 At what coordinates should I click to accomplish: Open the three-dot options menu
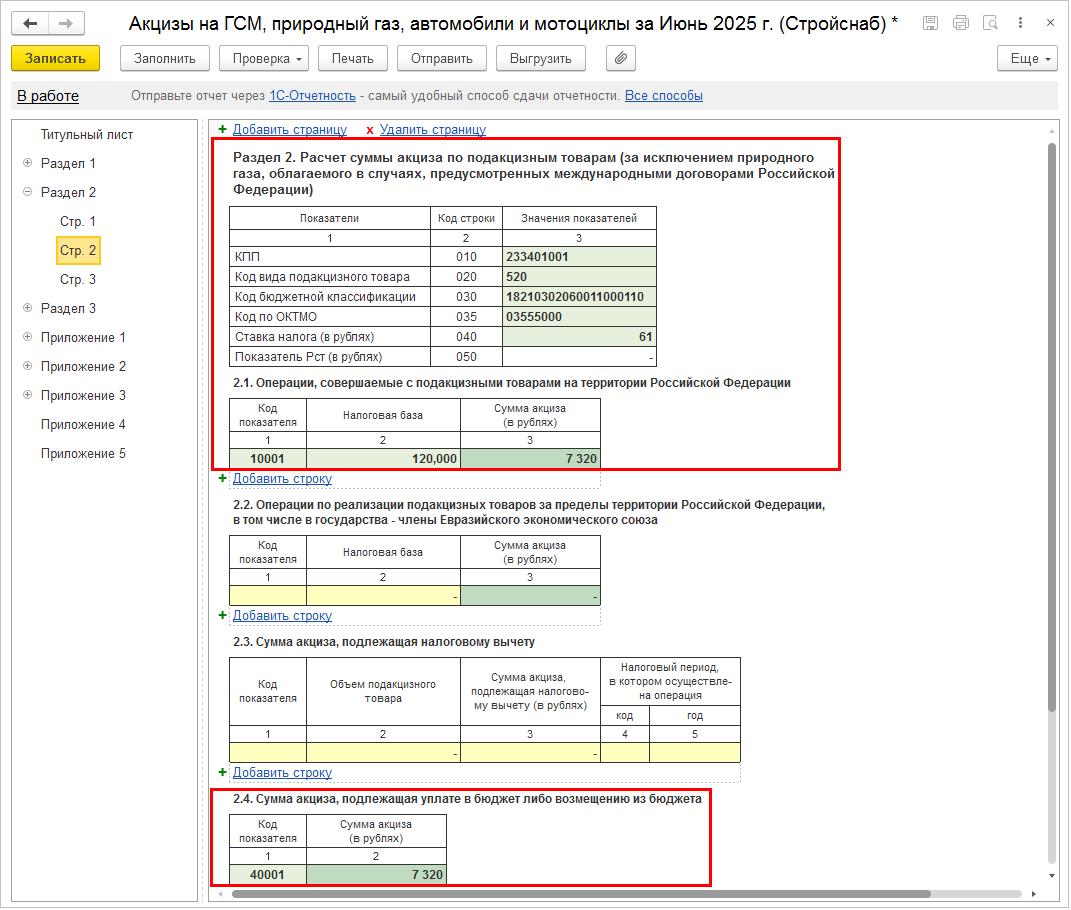click(1021, 23)
